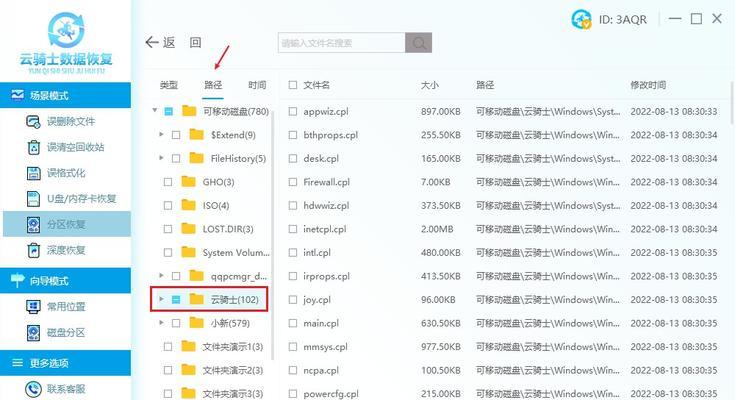This screenshot has height=400, width=735.
Task: Expand the qqpcmgr_d... folder node
Action: 161,276
